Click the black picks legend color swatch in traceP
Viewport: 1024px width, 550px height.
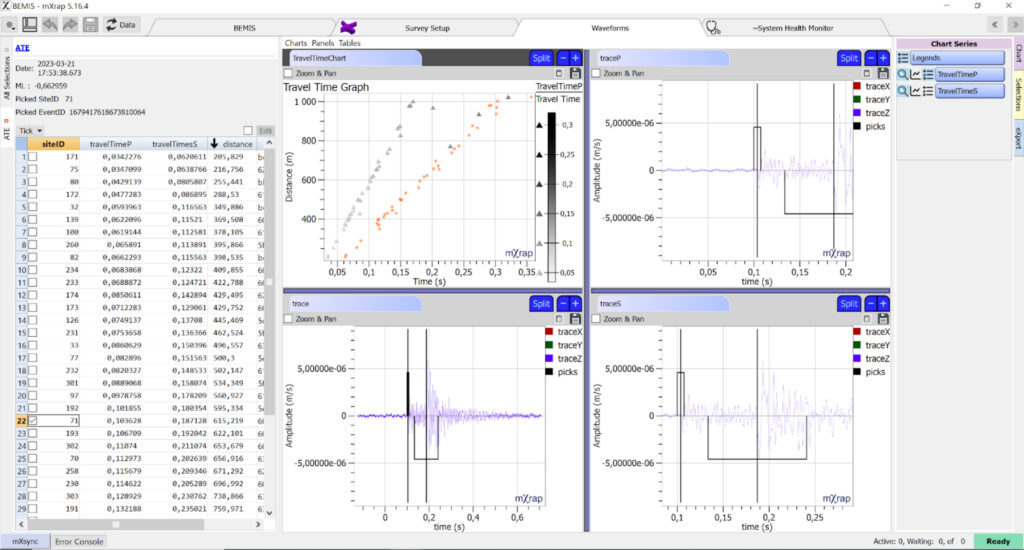tap(857, 127)
